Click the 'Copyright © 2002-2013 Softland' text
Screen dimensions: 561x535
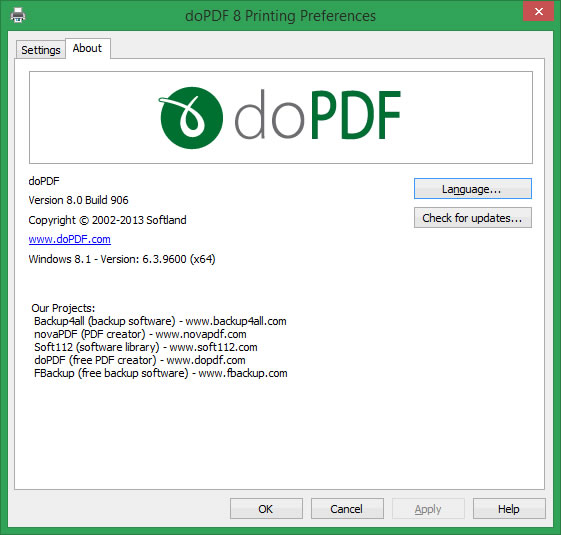click(x=107, y=220)
